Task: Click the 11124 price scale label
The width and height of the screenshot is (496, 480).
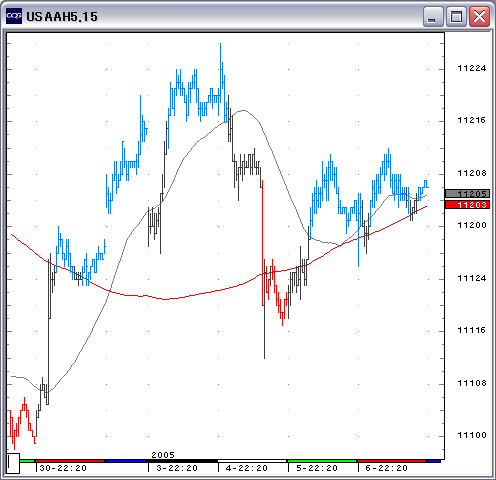Action: pos(472,278)
